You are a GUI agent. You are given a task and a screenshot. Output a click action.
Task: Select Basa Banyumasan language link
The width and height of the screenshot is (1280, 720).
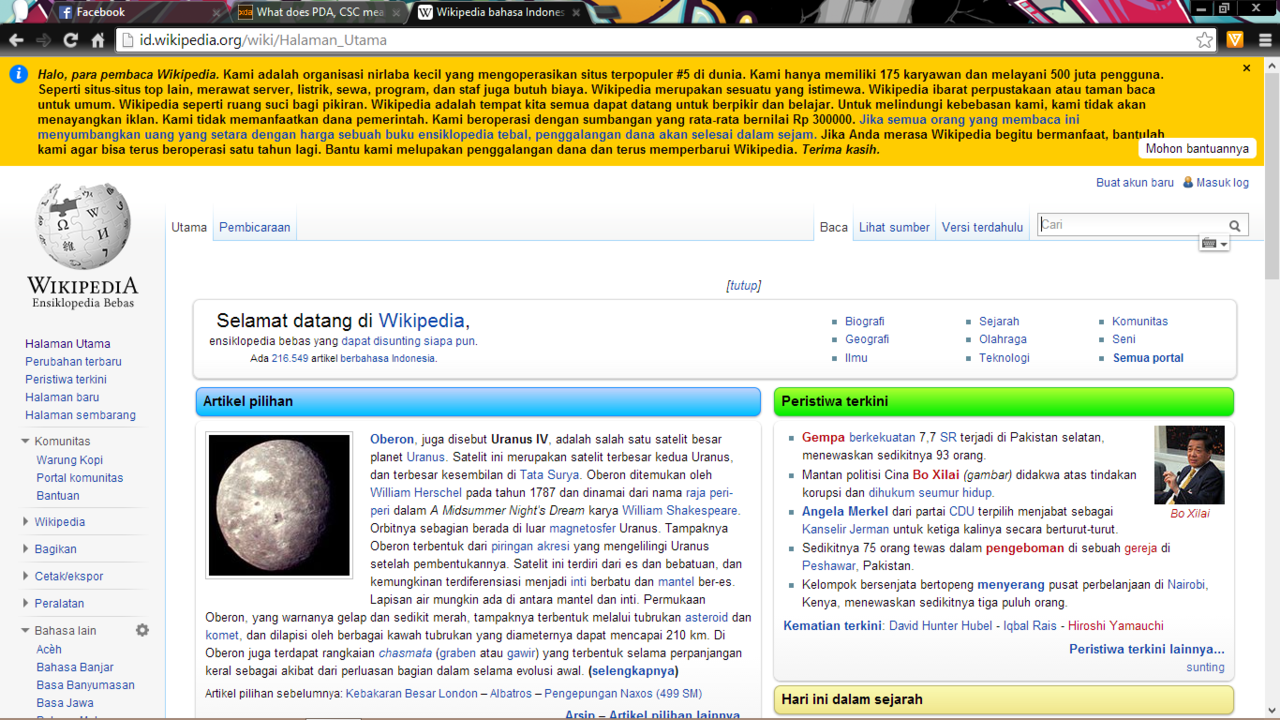pos(86,685)
